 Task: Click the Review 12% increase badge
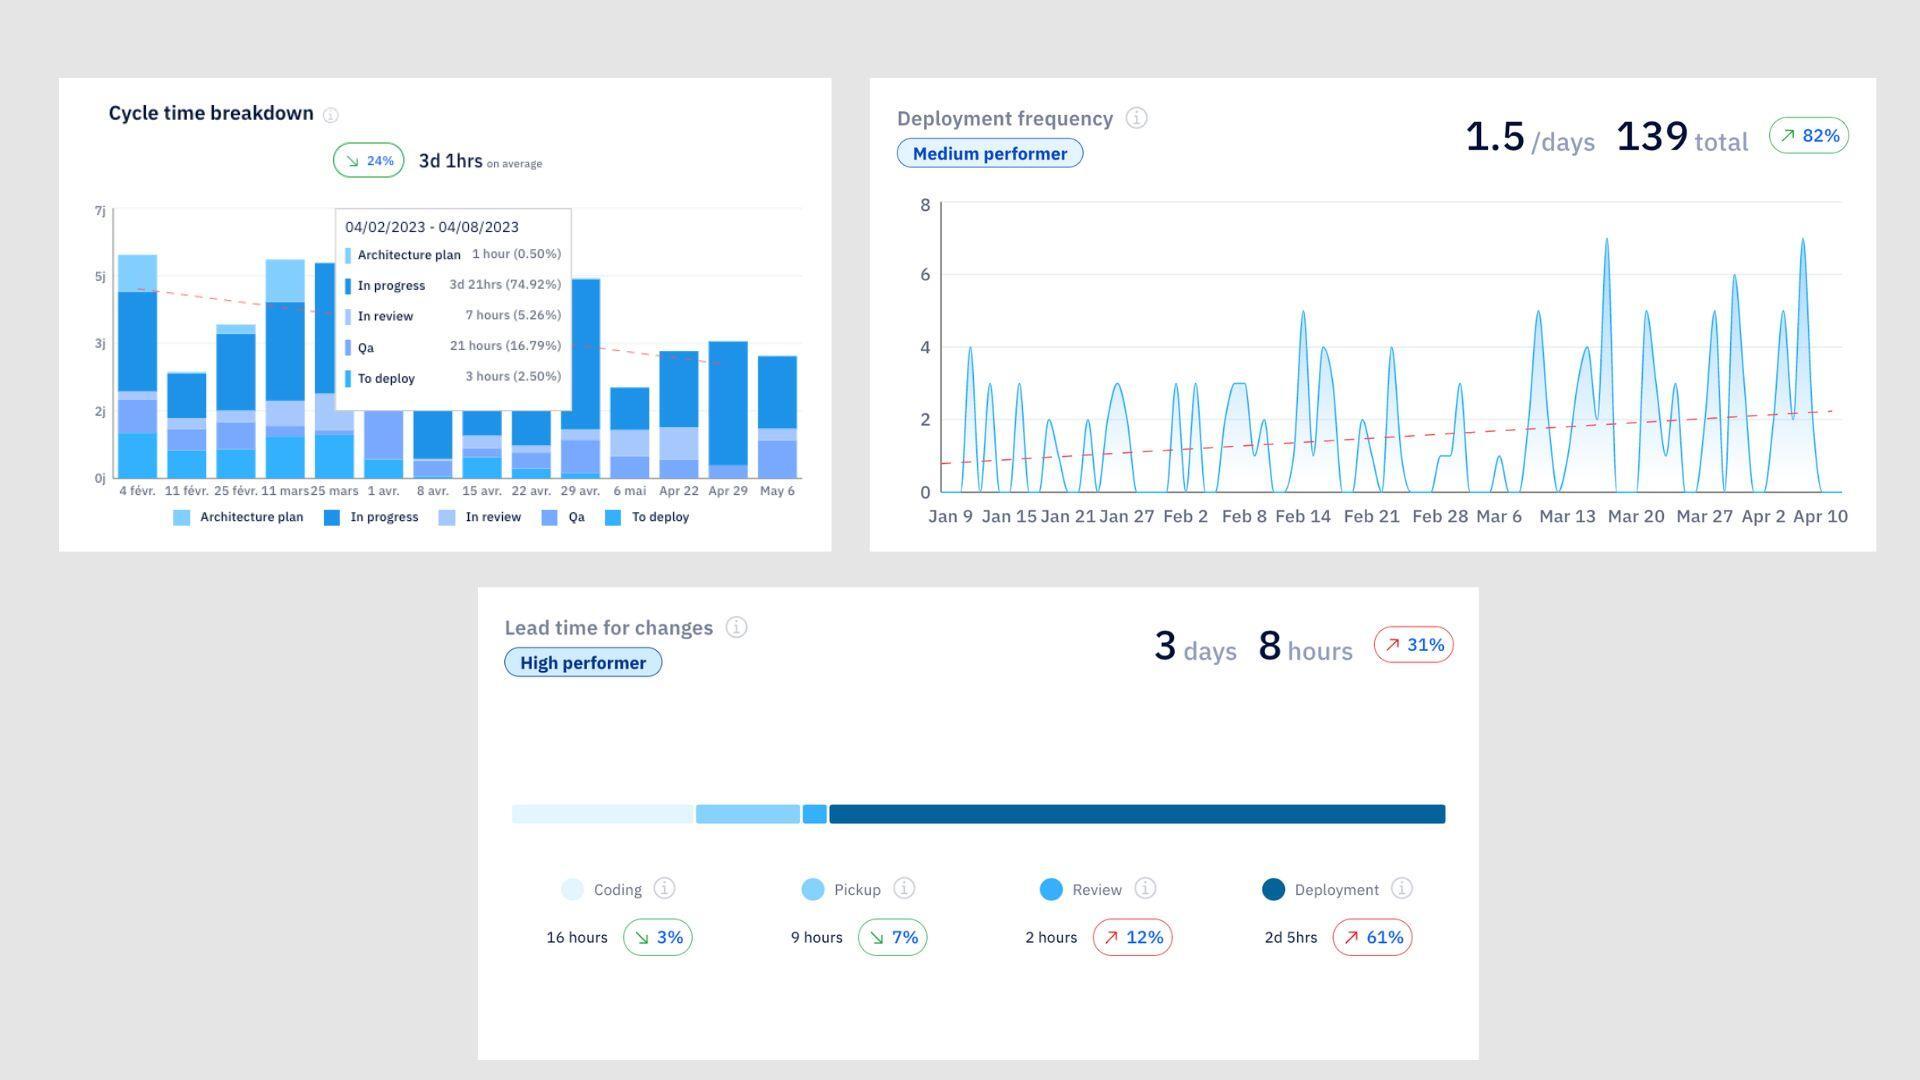(1132, 937)
